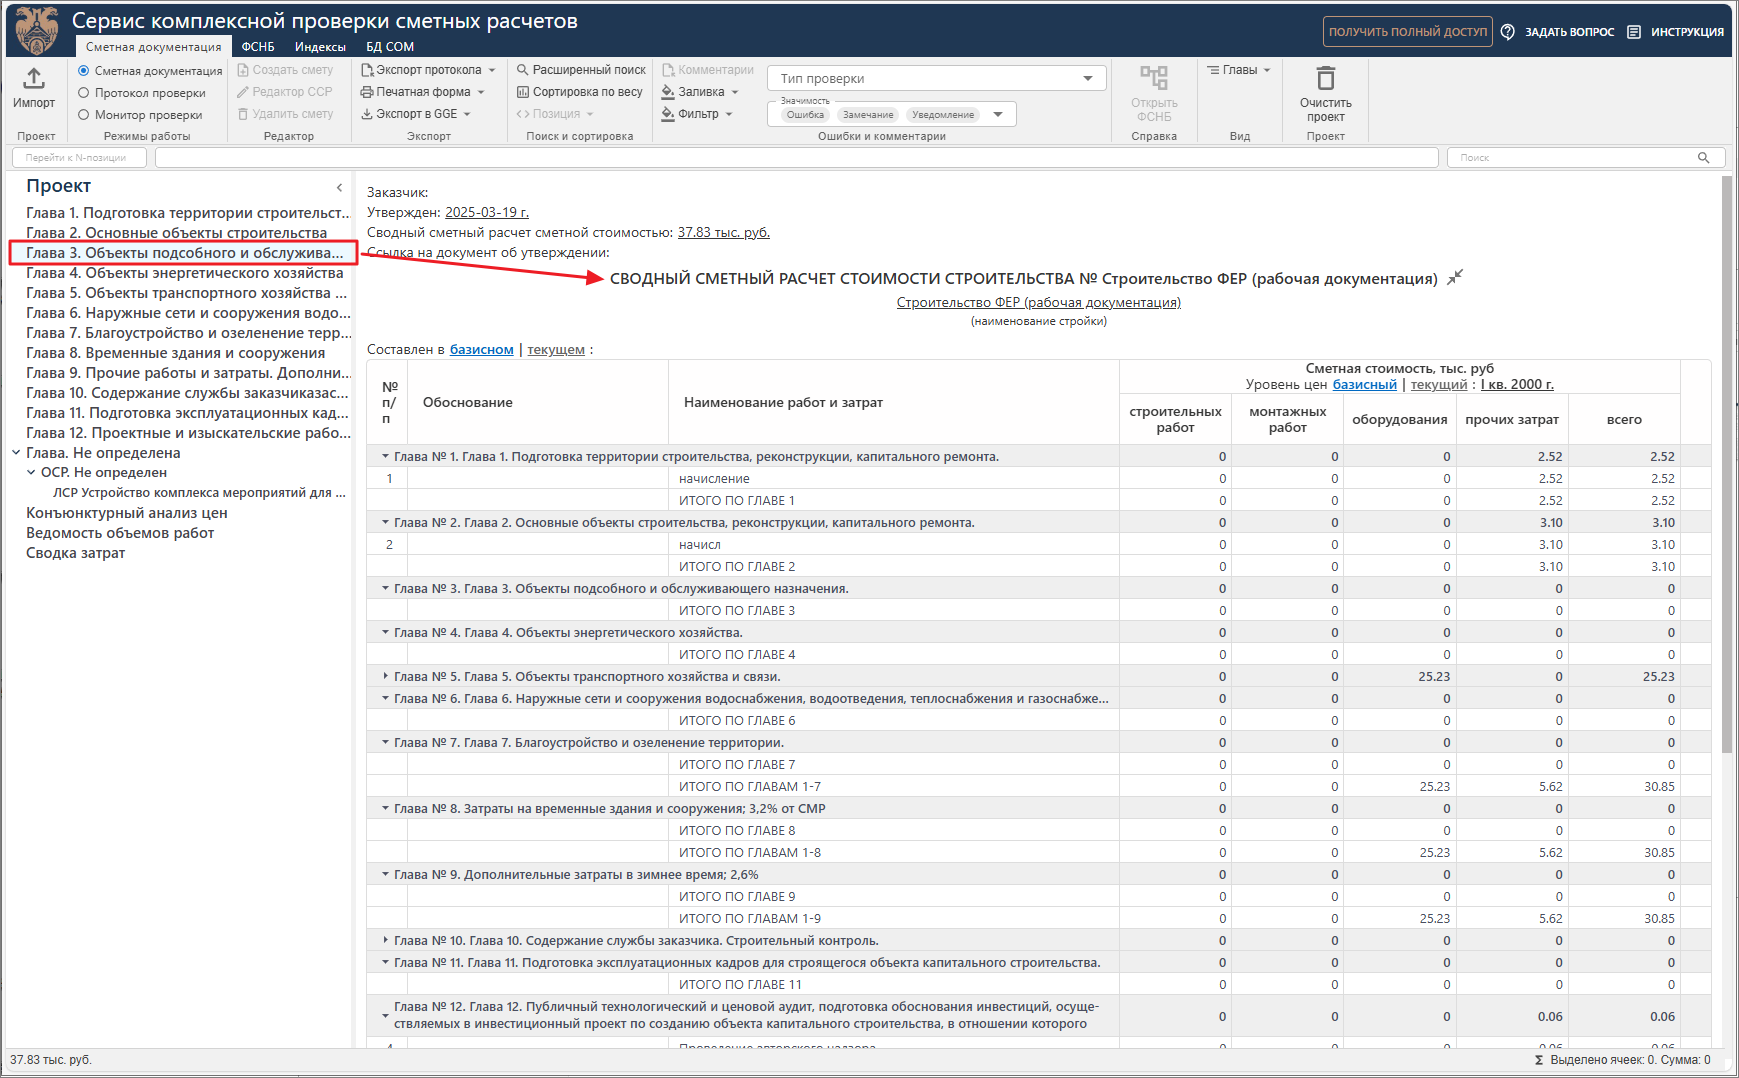Screen dimensions: 1739x1078
Task: Switch to the ФСНБ tab
Action: tap(258, 47)
